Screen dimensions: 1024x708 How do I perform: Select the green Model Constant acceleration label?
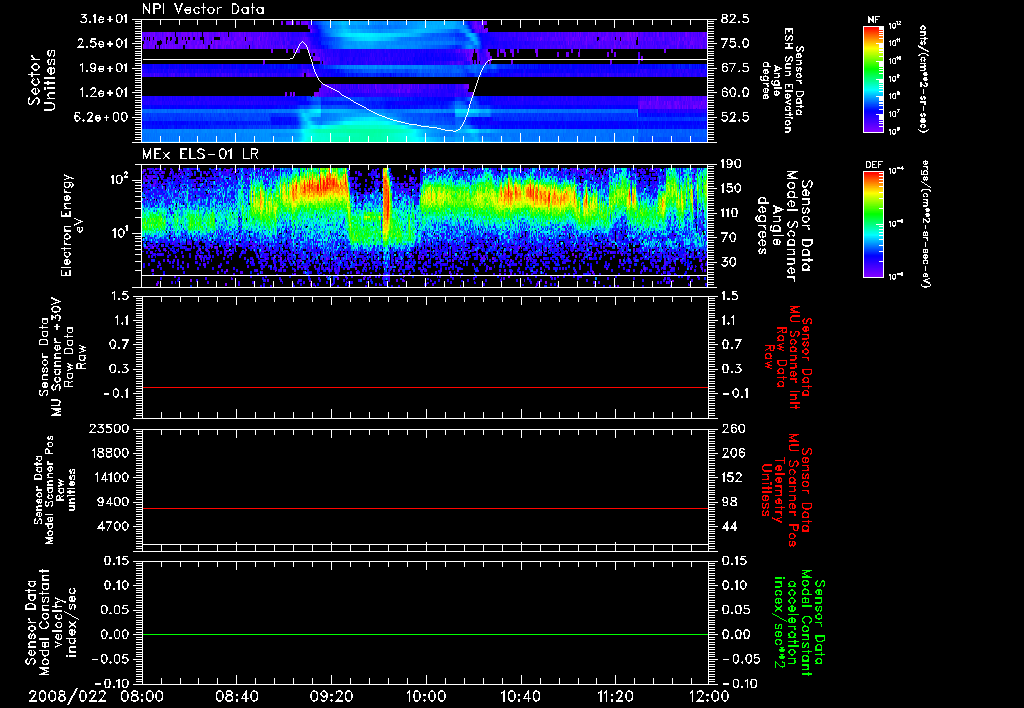pyautogui.click(x=799, y=622)
